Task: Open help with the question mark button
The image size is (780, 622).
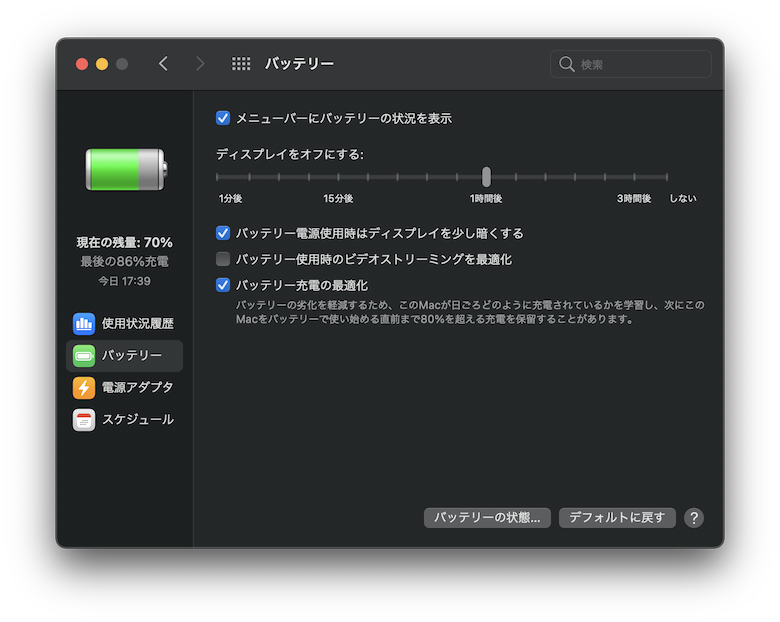Action: pyautogui.click(x=693, y=518)
